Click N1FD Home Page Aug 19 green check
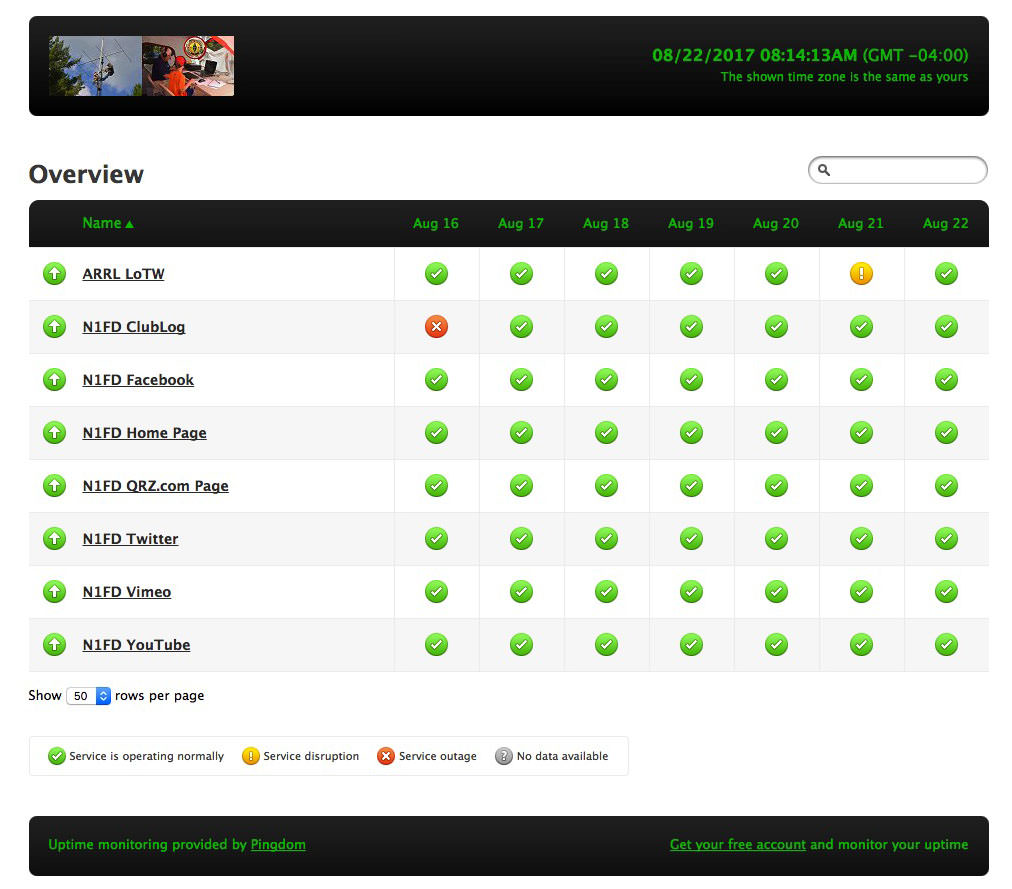Viewport: 1012px width, 889px height. (x=691, y=433)
